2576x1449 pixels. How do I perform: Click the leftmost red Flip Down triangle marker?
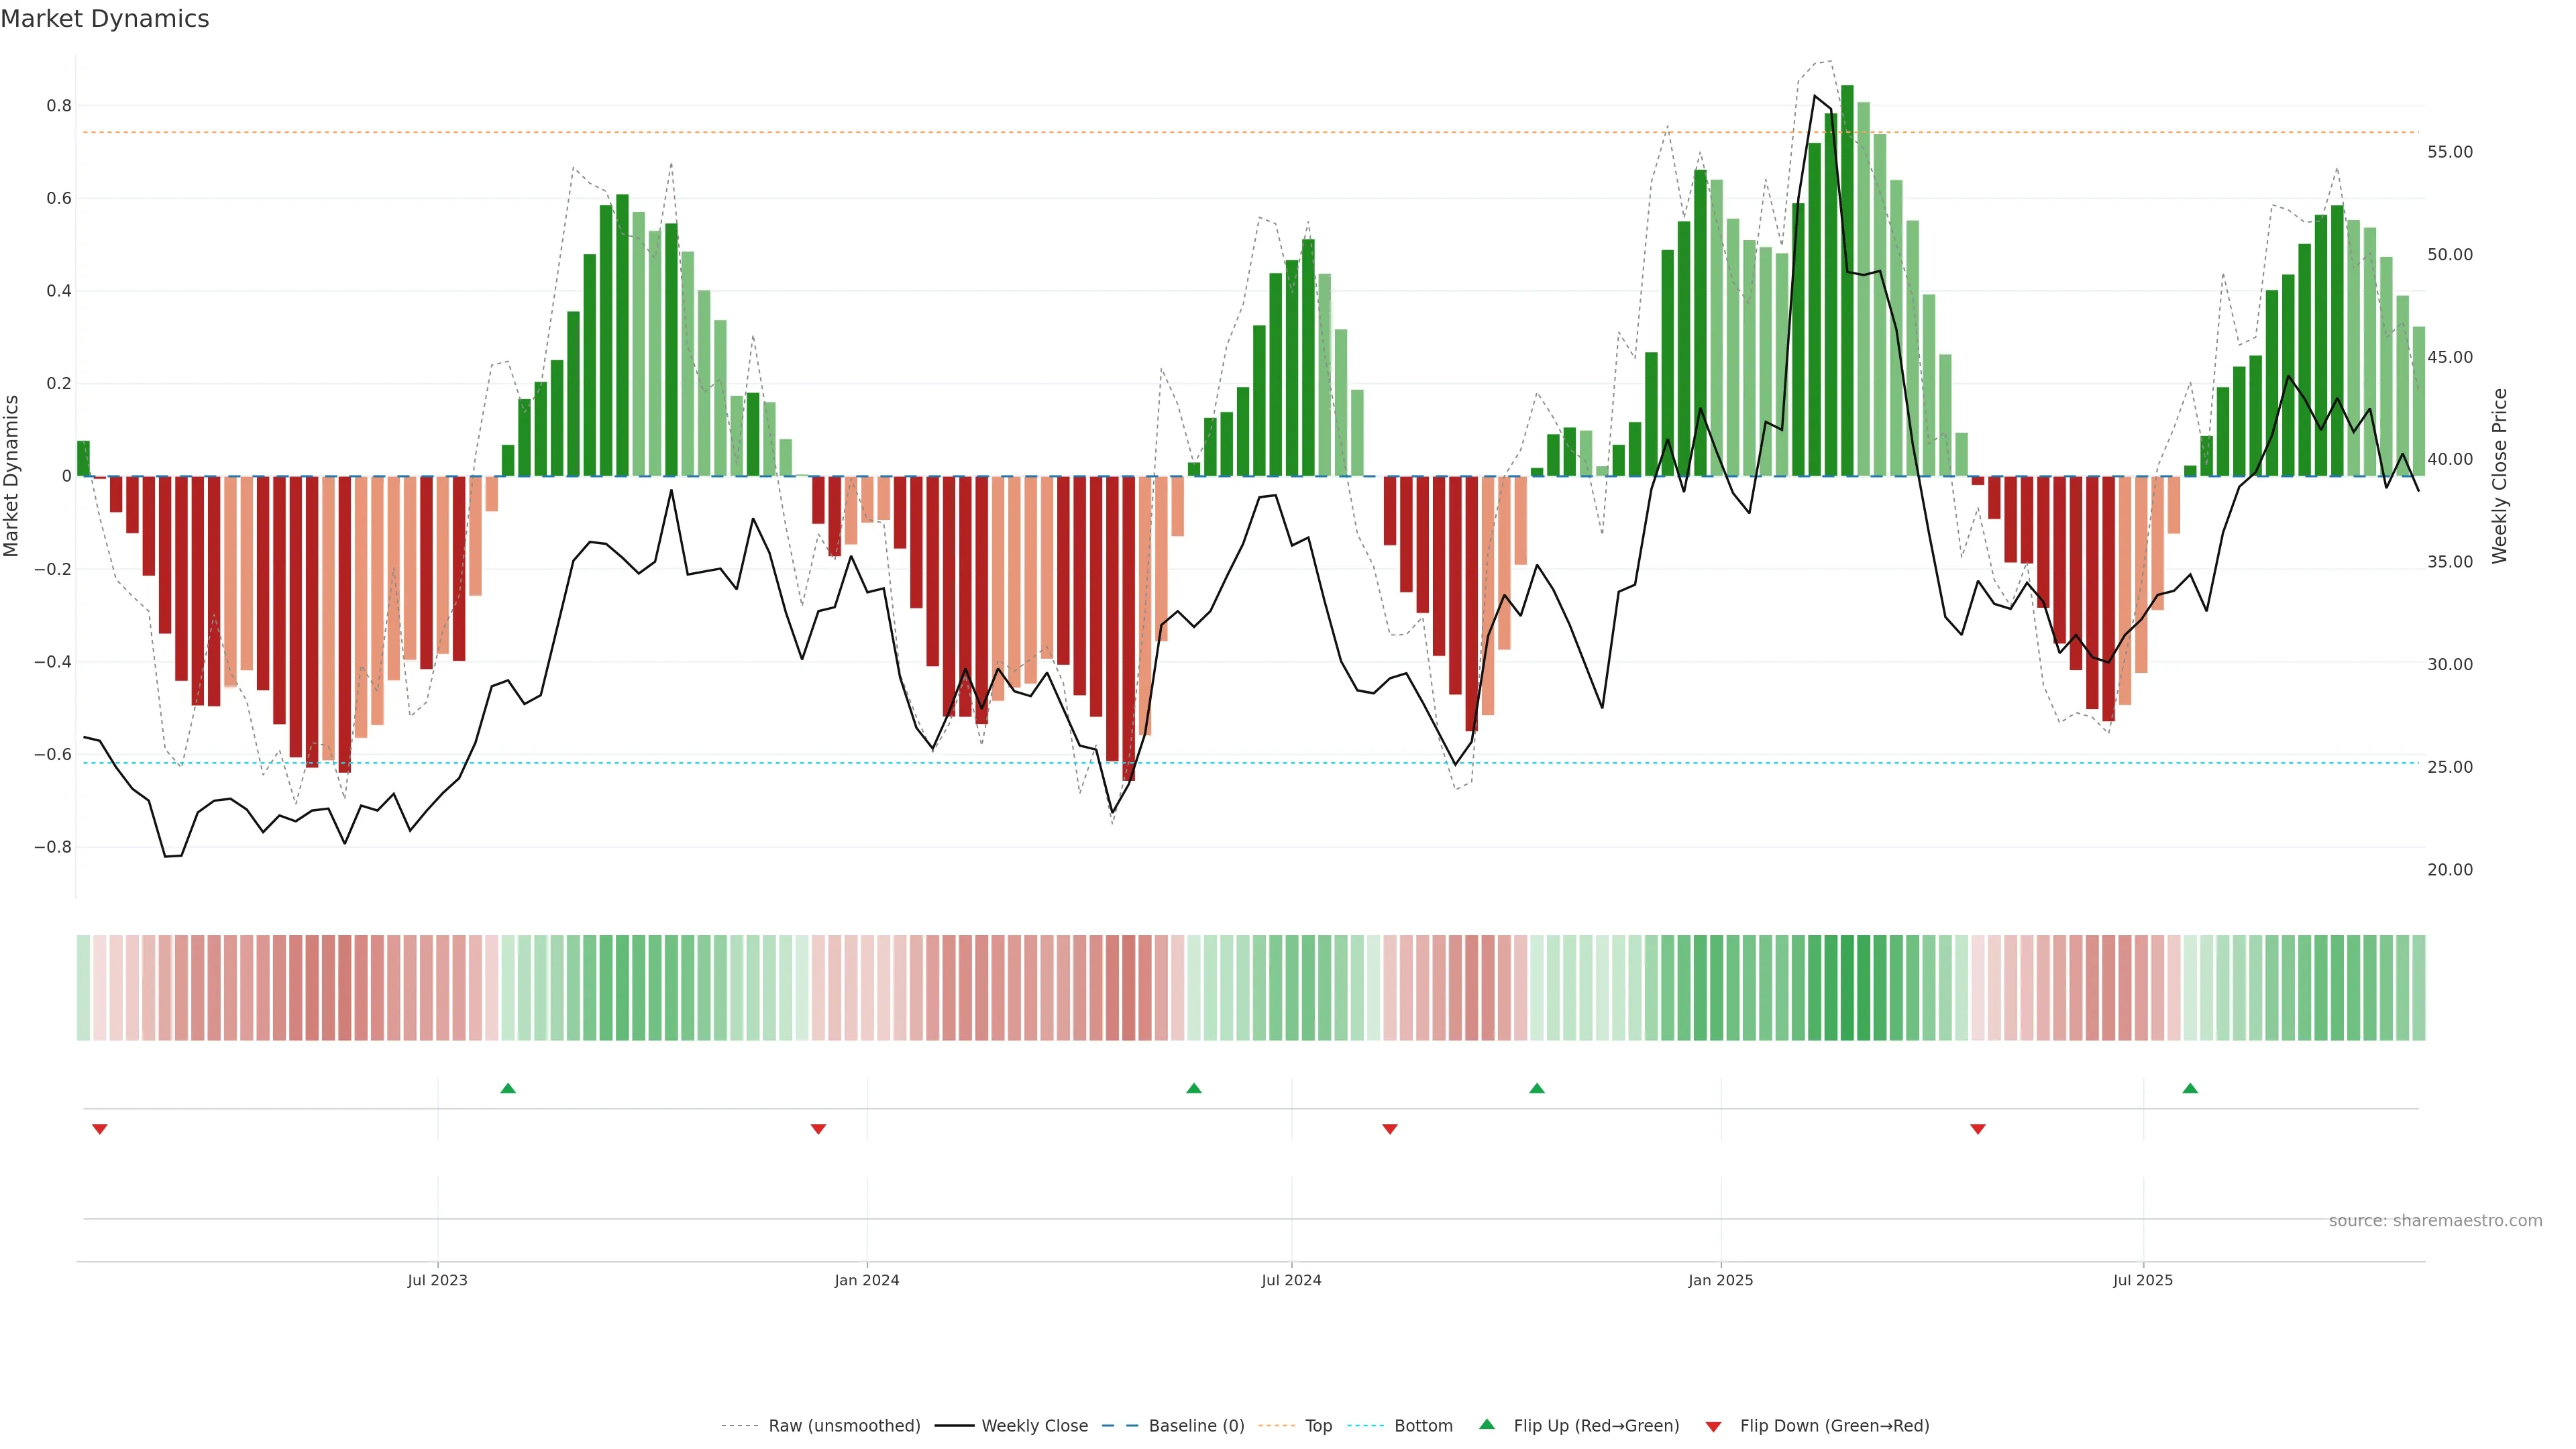(x=99, y=1129)
